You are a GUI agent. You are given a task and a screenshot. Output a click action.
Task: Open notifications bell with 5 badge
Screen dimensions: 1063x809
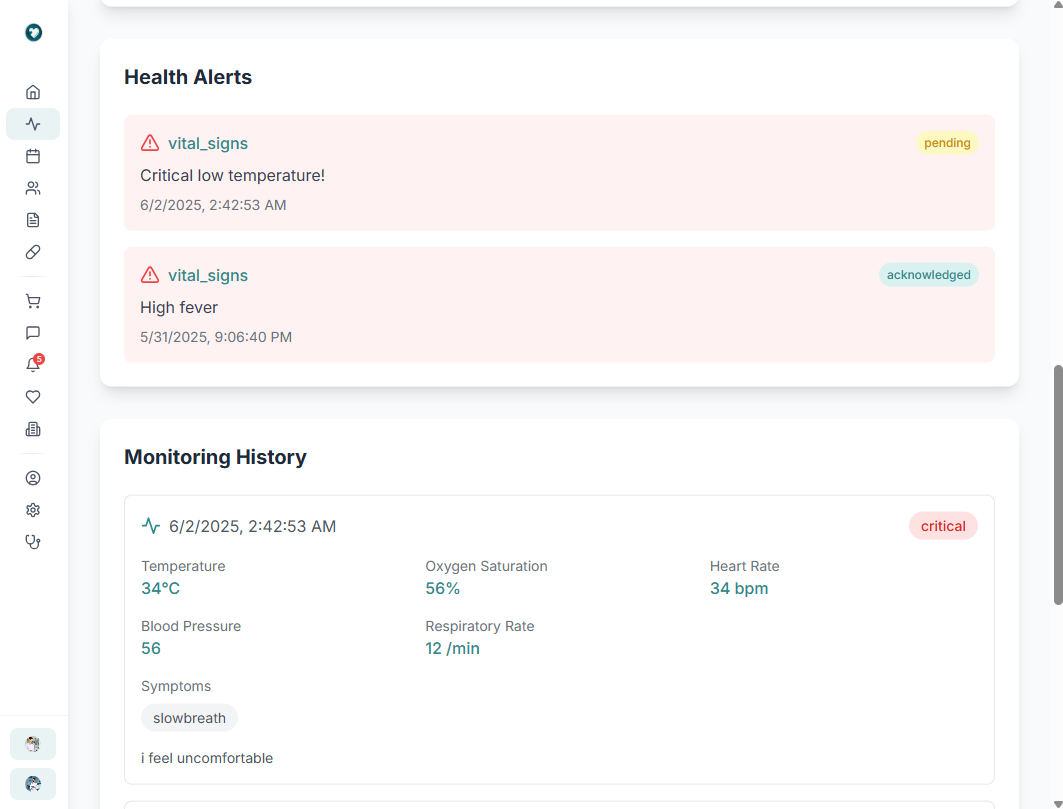click(x=33, y=365)
